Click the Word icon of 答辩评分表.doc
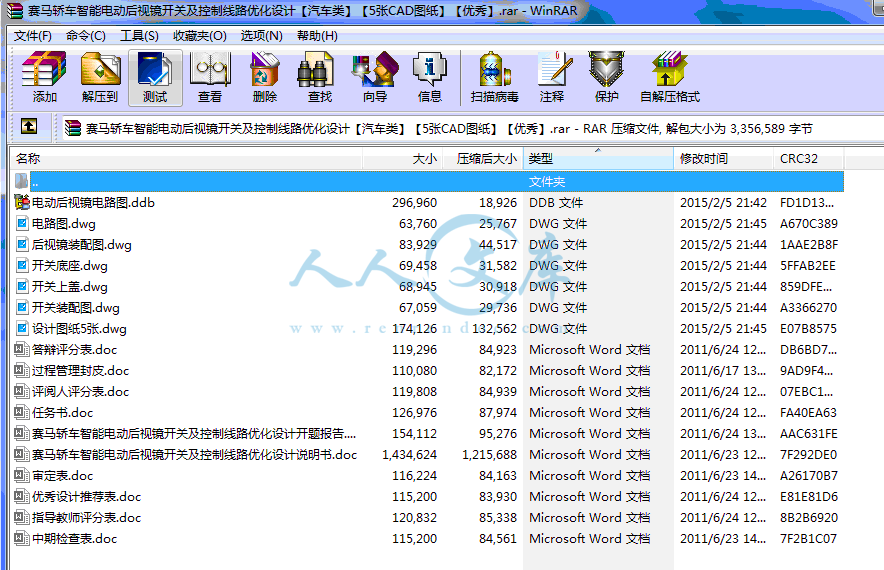Viewport: 884px width, 570px height. pos(21,349)
